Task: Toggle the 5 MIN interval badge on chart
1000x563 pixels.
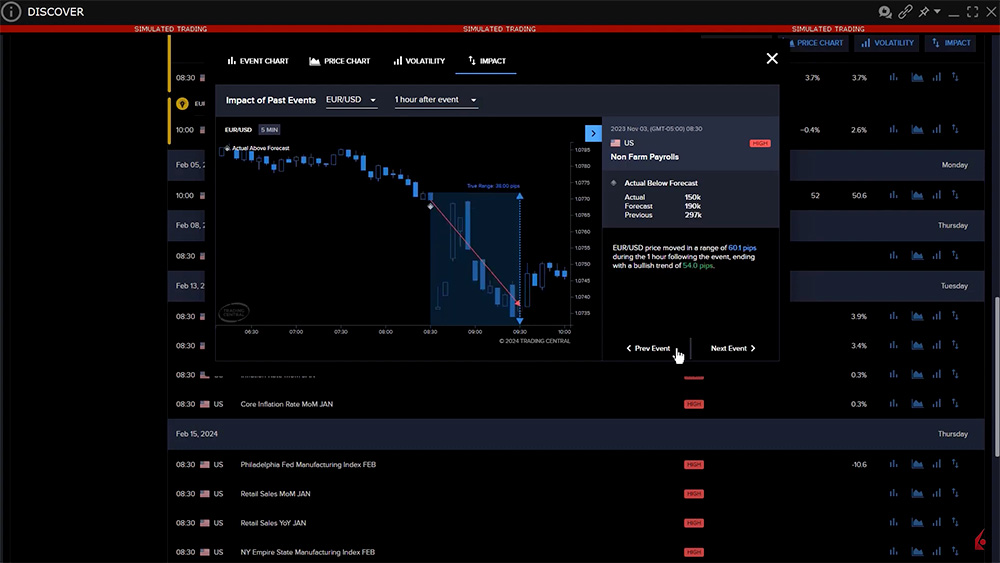Action: 270,130
